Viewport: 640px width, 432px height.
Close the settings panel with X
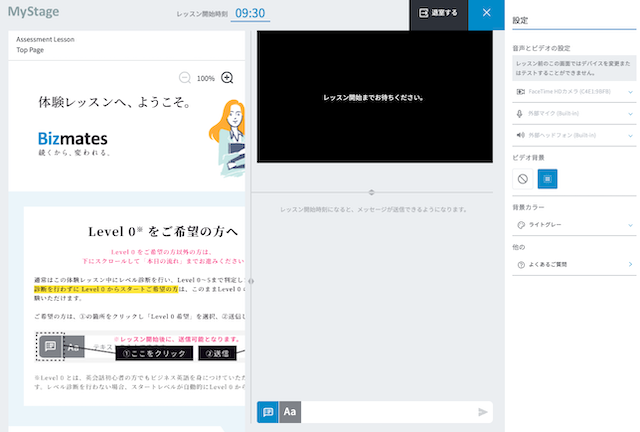point(486,13)
